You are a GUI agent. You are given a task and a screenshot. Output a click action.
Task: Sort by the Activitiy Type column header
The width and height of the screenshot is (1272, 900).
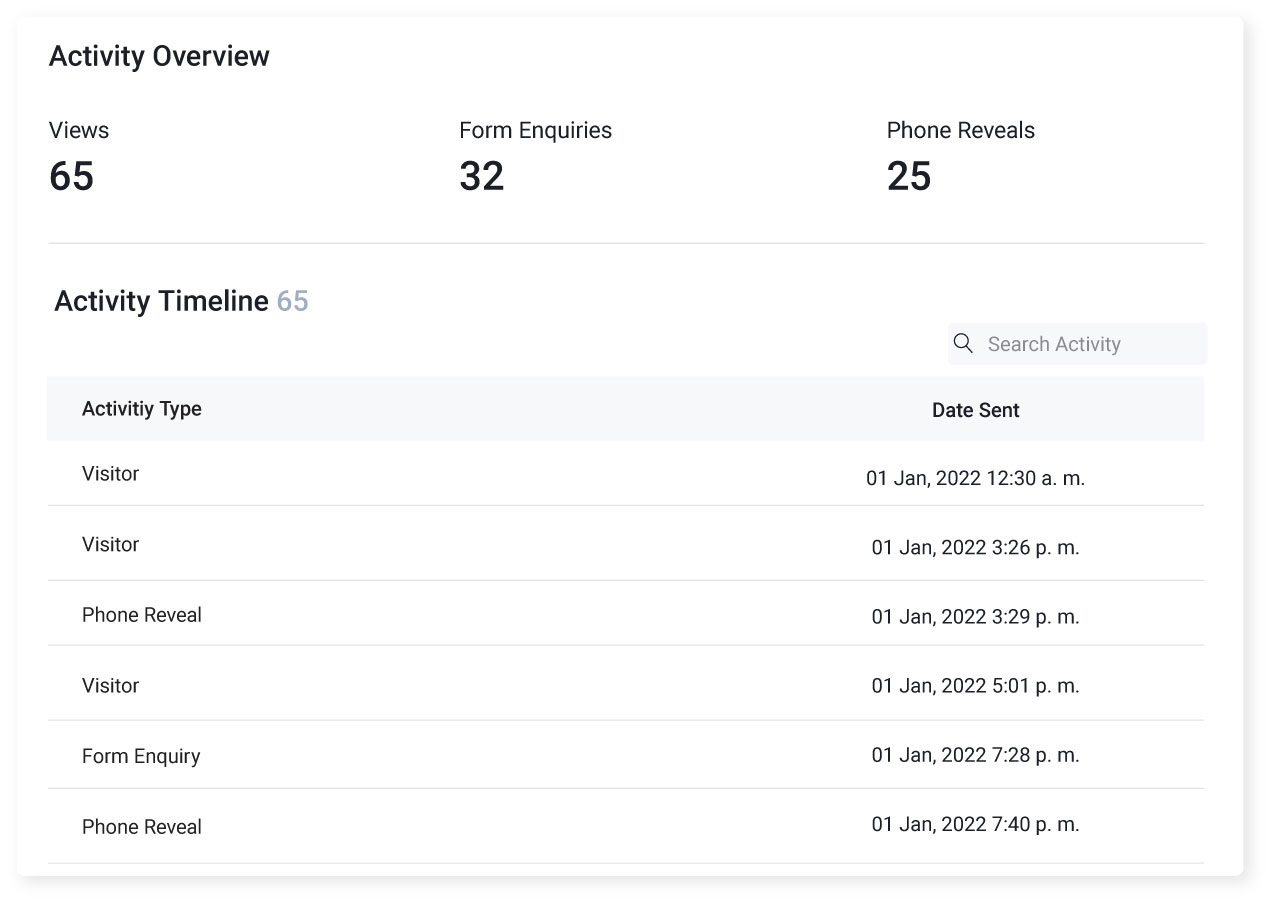(x=141, y=408)
